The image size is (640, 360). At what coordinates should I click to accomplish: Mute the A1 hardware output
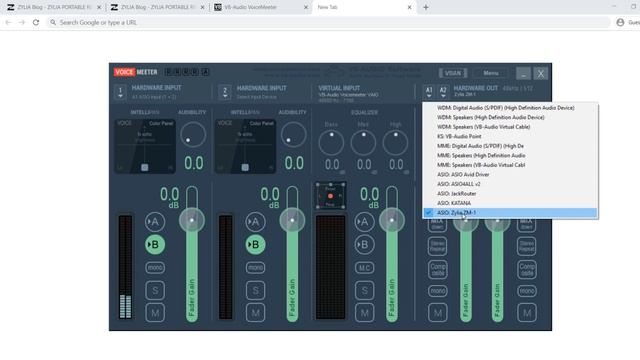[x=438, y=313]
